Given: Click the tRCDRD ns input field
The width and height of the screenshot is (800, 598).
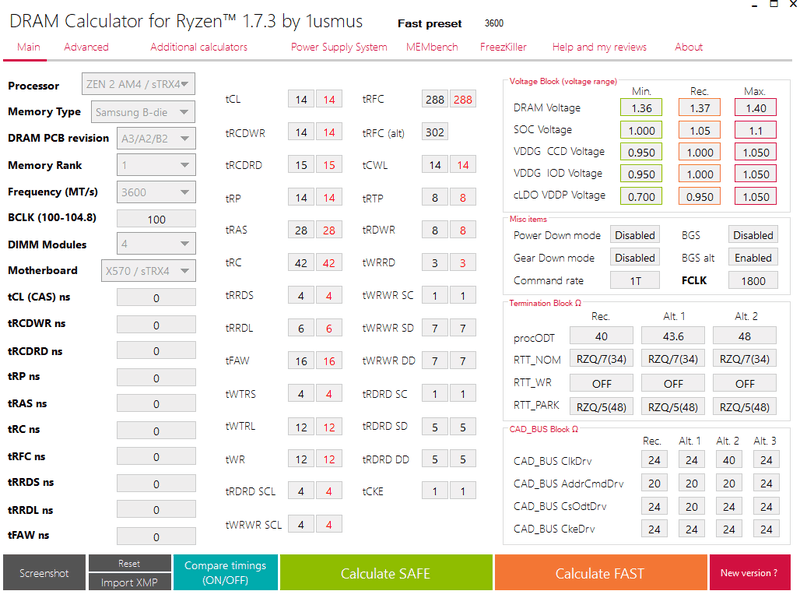Looking at the screenshot, I should 156,351.
